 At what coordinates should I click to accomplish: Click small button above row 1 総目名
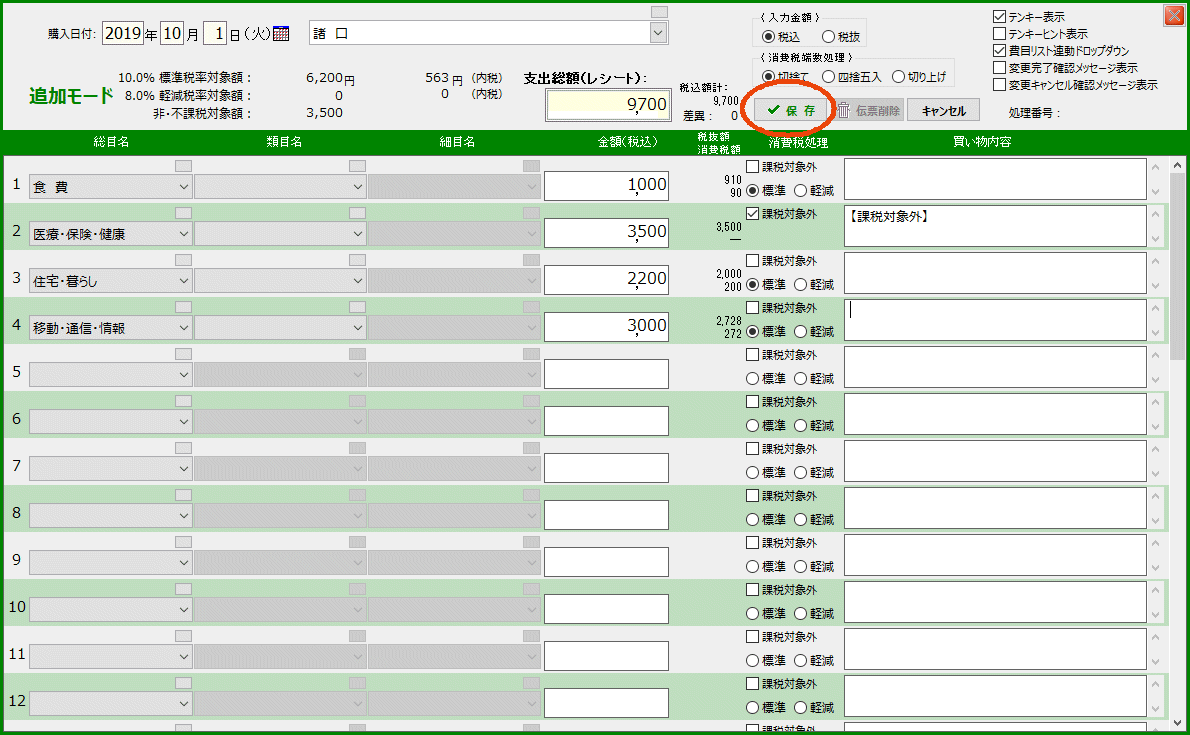coord(184,166)
